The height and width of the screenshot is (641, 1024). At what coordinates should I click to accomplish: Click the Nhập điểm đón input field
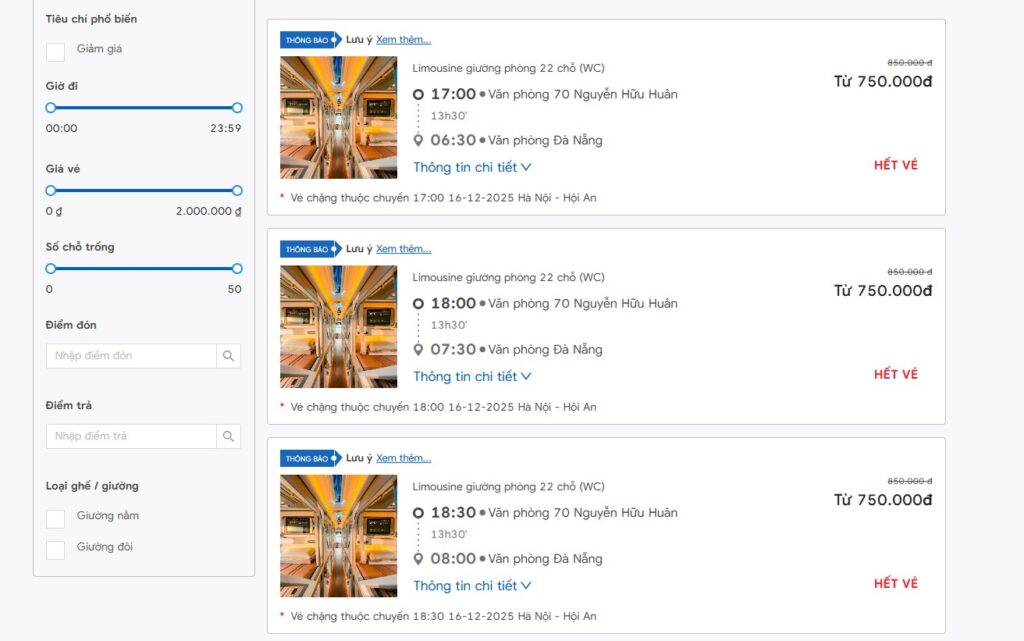tap(130, 356)
